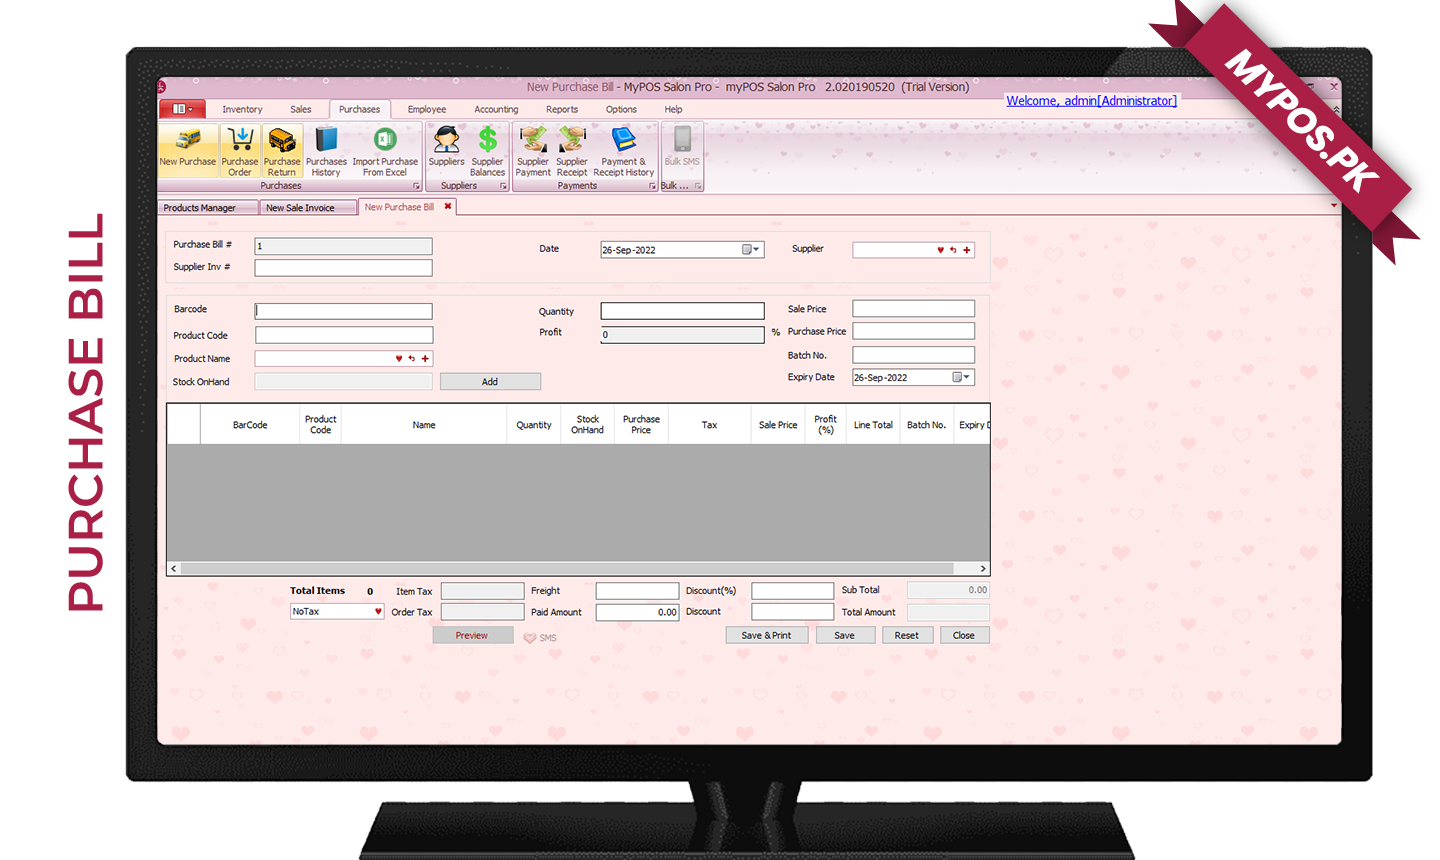Click the Purchase Order cart icon
1440x860 pixels.
tap(240, 150)
